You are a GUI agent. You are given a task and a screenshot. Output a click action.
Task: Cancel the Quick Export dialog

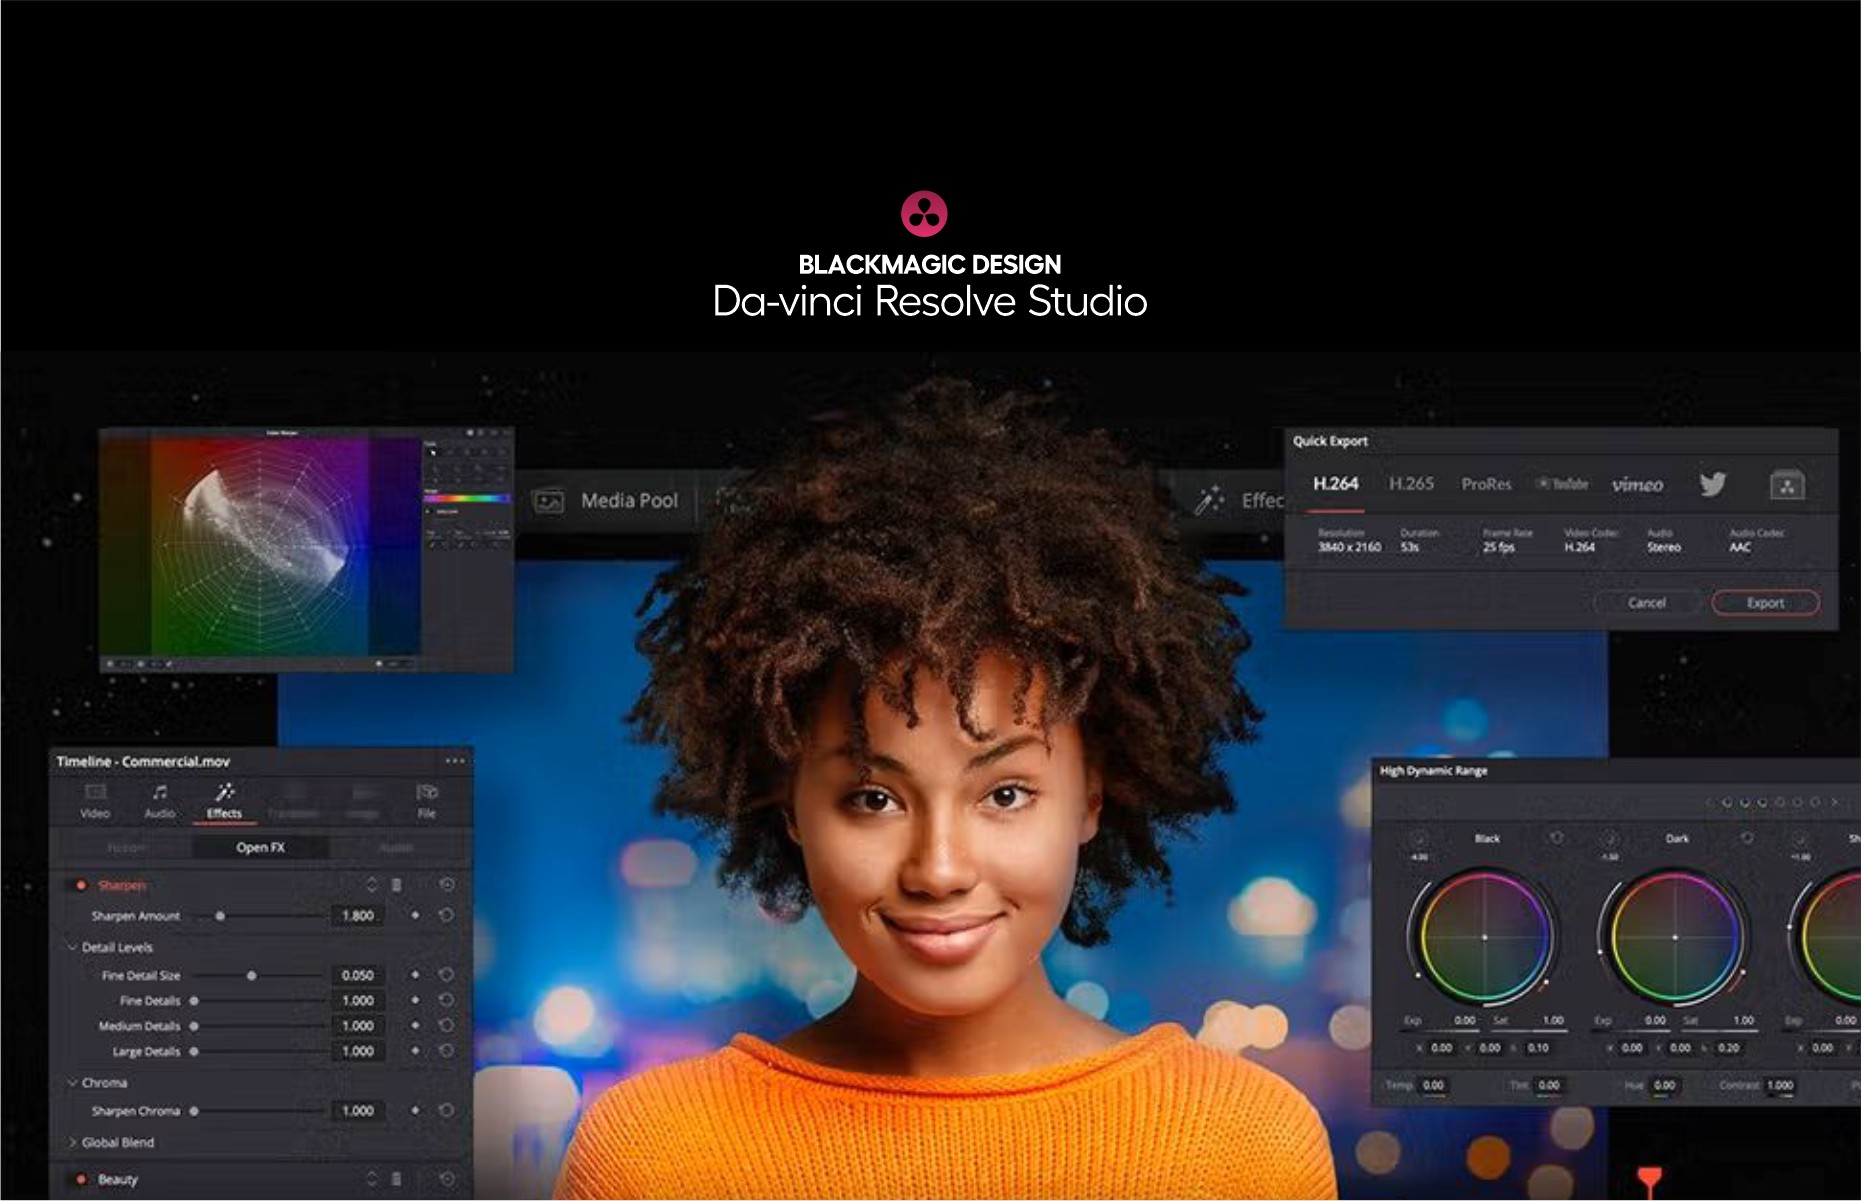pos(1646,603)
